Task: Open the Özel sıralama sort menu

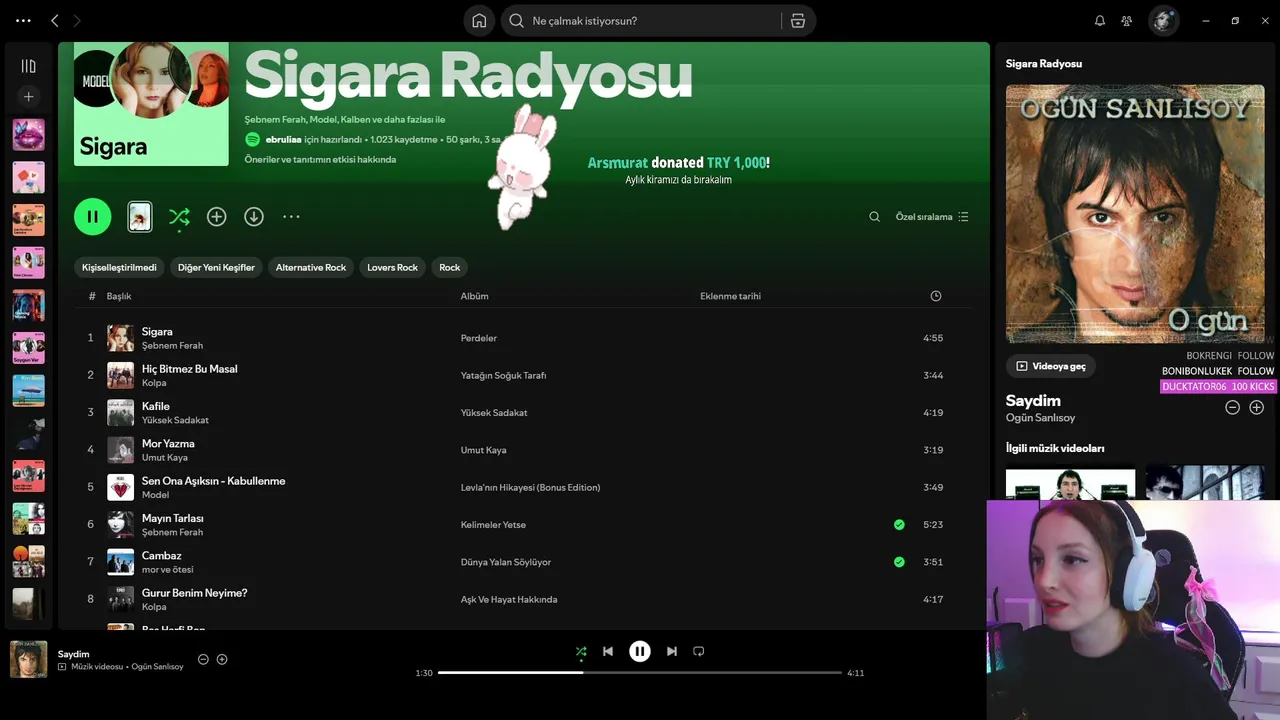Action: click(x=932, y=217)
